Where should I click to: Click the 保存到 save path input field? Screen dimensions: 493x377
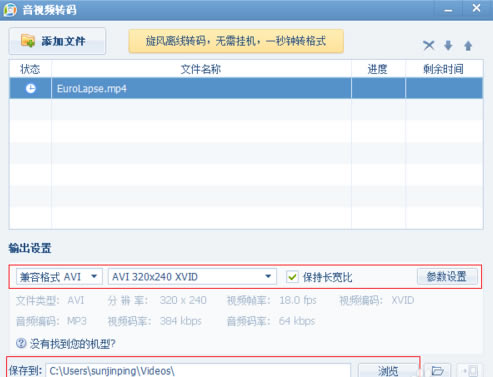pyautogui.click(x=198, y=371)
